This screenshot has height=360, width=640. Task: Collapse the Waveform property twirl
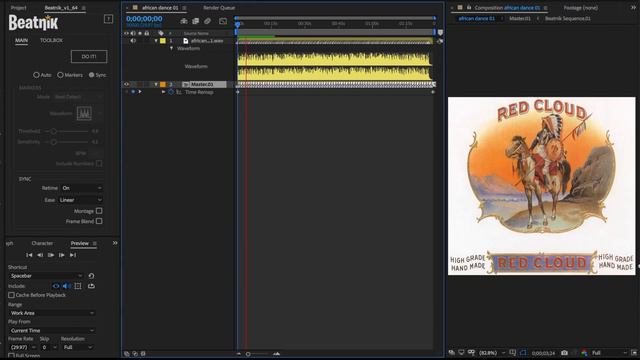pos(171,49)
